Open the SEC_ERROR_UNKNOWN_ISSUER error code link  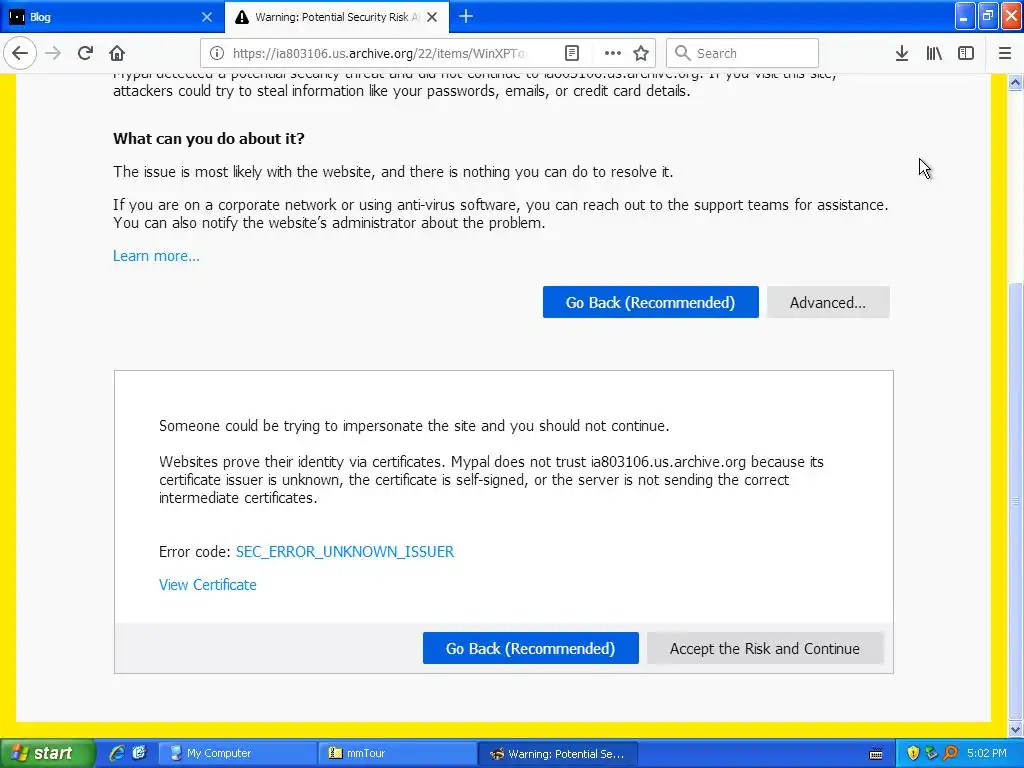[345, 552]
